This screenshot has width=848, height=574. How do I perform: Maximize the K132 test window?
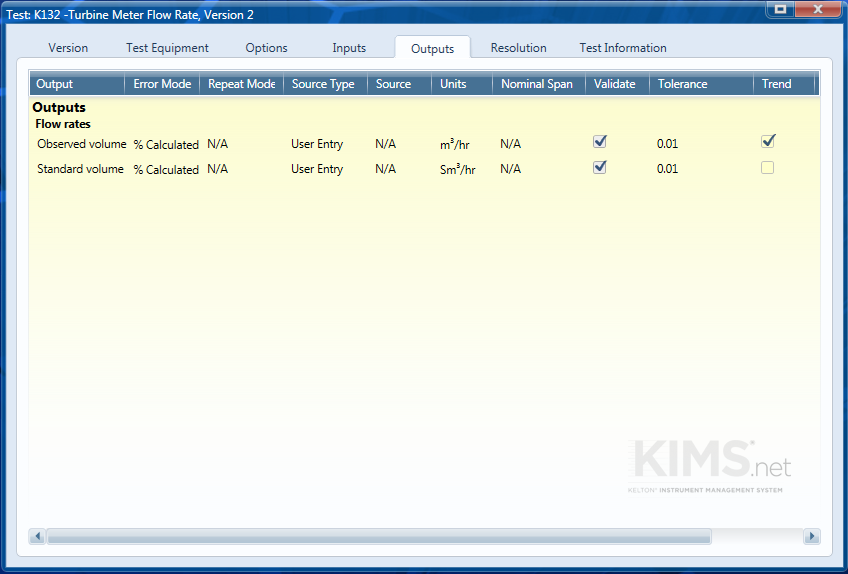point(780,9)
